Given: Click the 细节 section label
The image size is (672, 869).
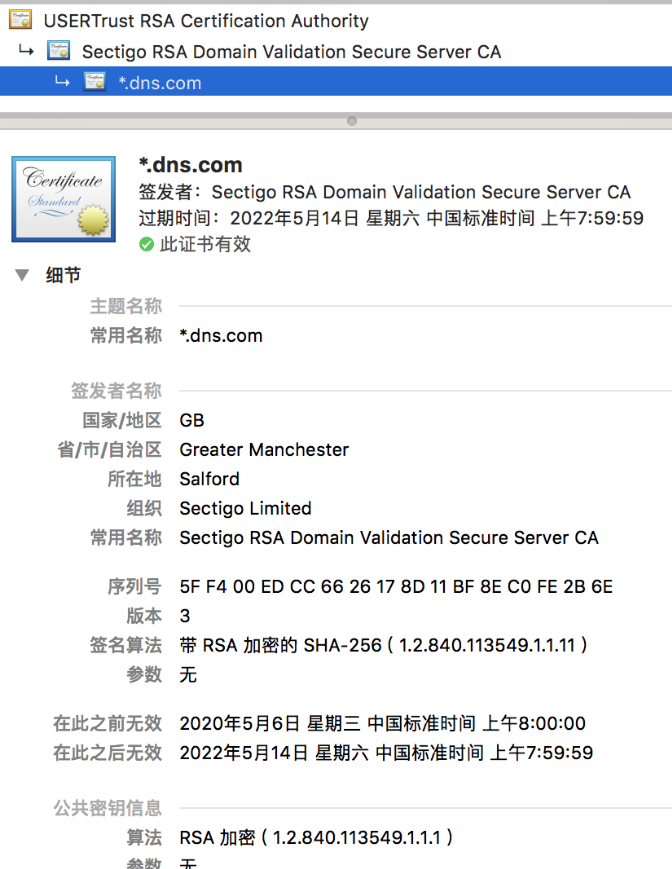Looking at the screenshot, I should (x=63, y=276).
